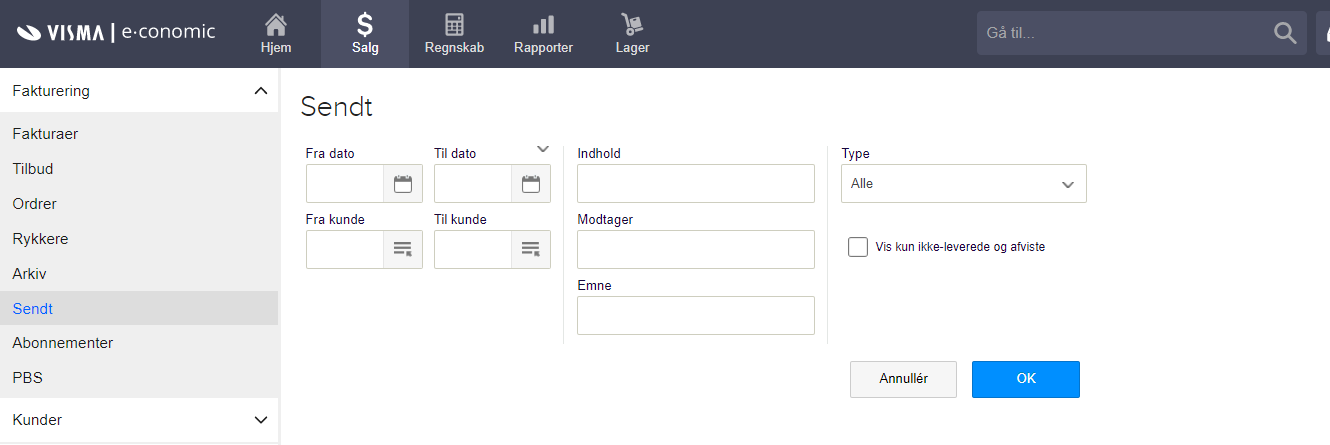Enable Vis kun ikke-leverede og afviste
The width and height of the screenshot is (1330, 445).
point(858,247)
